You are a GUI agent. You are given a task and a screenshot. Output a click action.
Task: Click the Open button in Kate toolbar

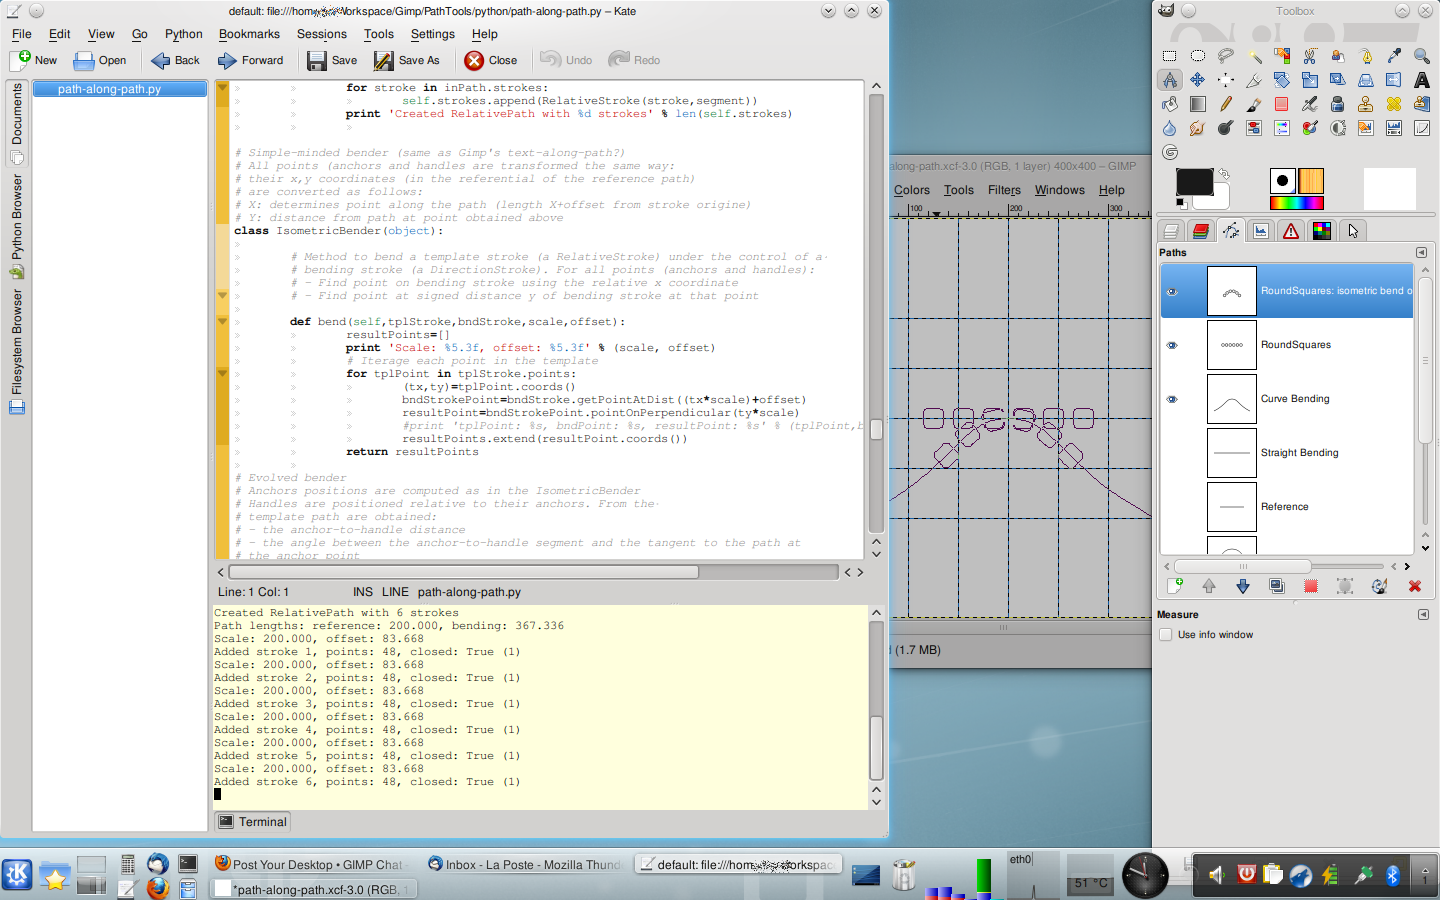point(100,60)
